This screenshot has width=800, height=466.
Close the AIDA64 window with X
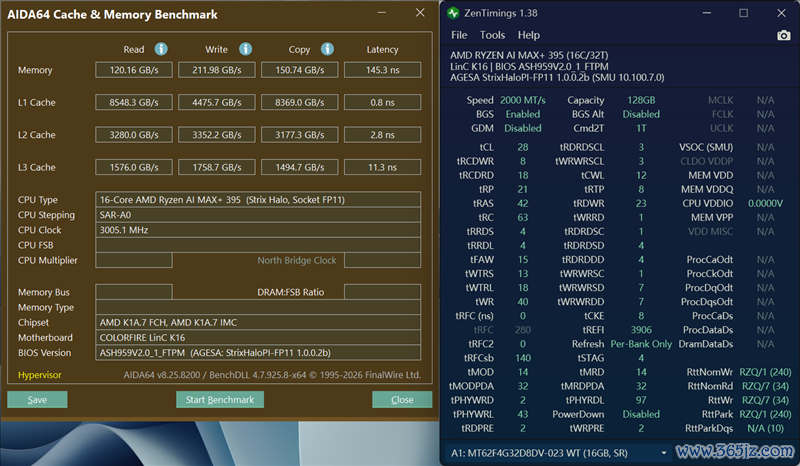(x=420, y=13)
